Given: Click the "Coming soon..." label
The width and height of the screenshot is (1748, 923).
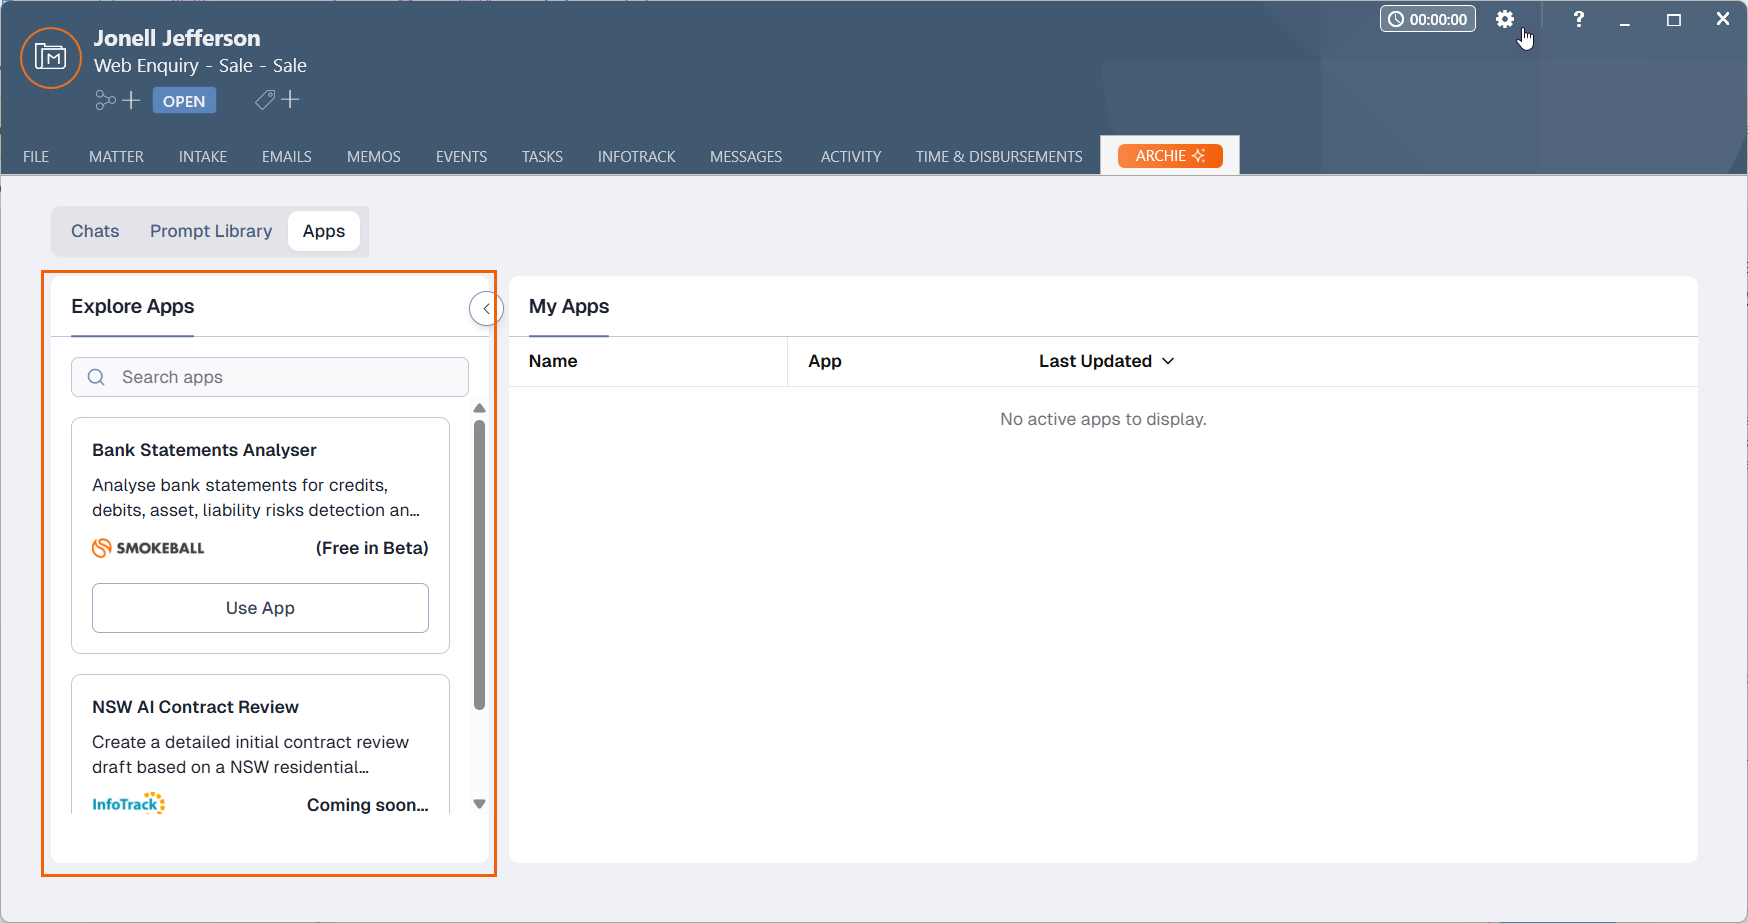Looking at the screenshot, I should (x=368, y=805).
